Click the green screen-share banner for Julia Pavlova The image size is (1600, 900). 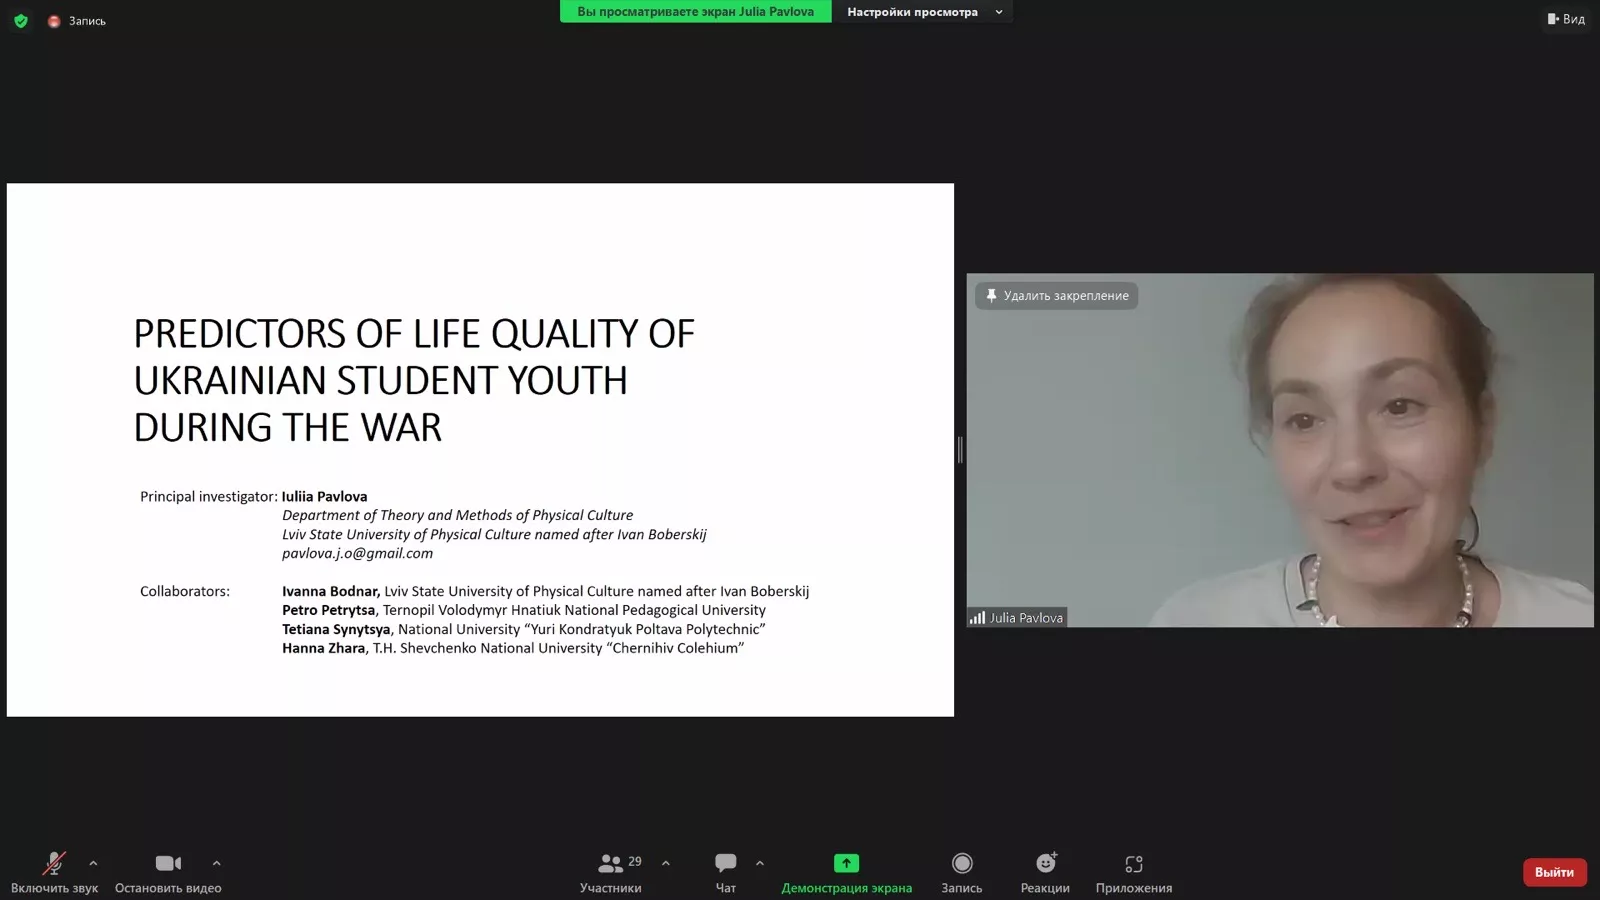[695, 12]
